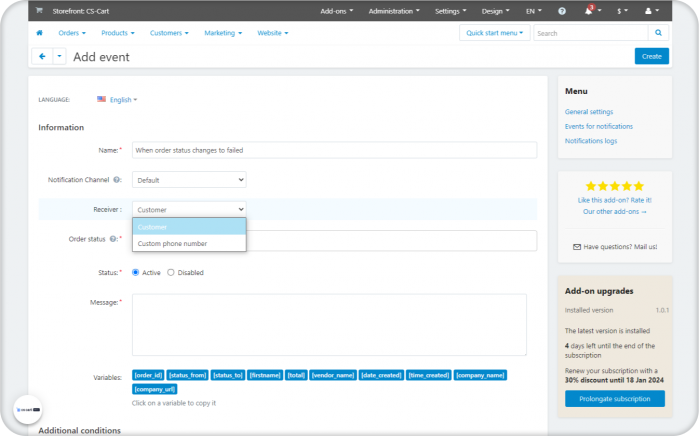
Task: Copy the [time_created] variable
Action: (x=429, y=375)
